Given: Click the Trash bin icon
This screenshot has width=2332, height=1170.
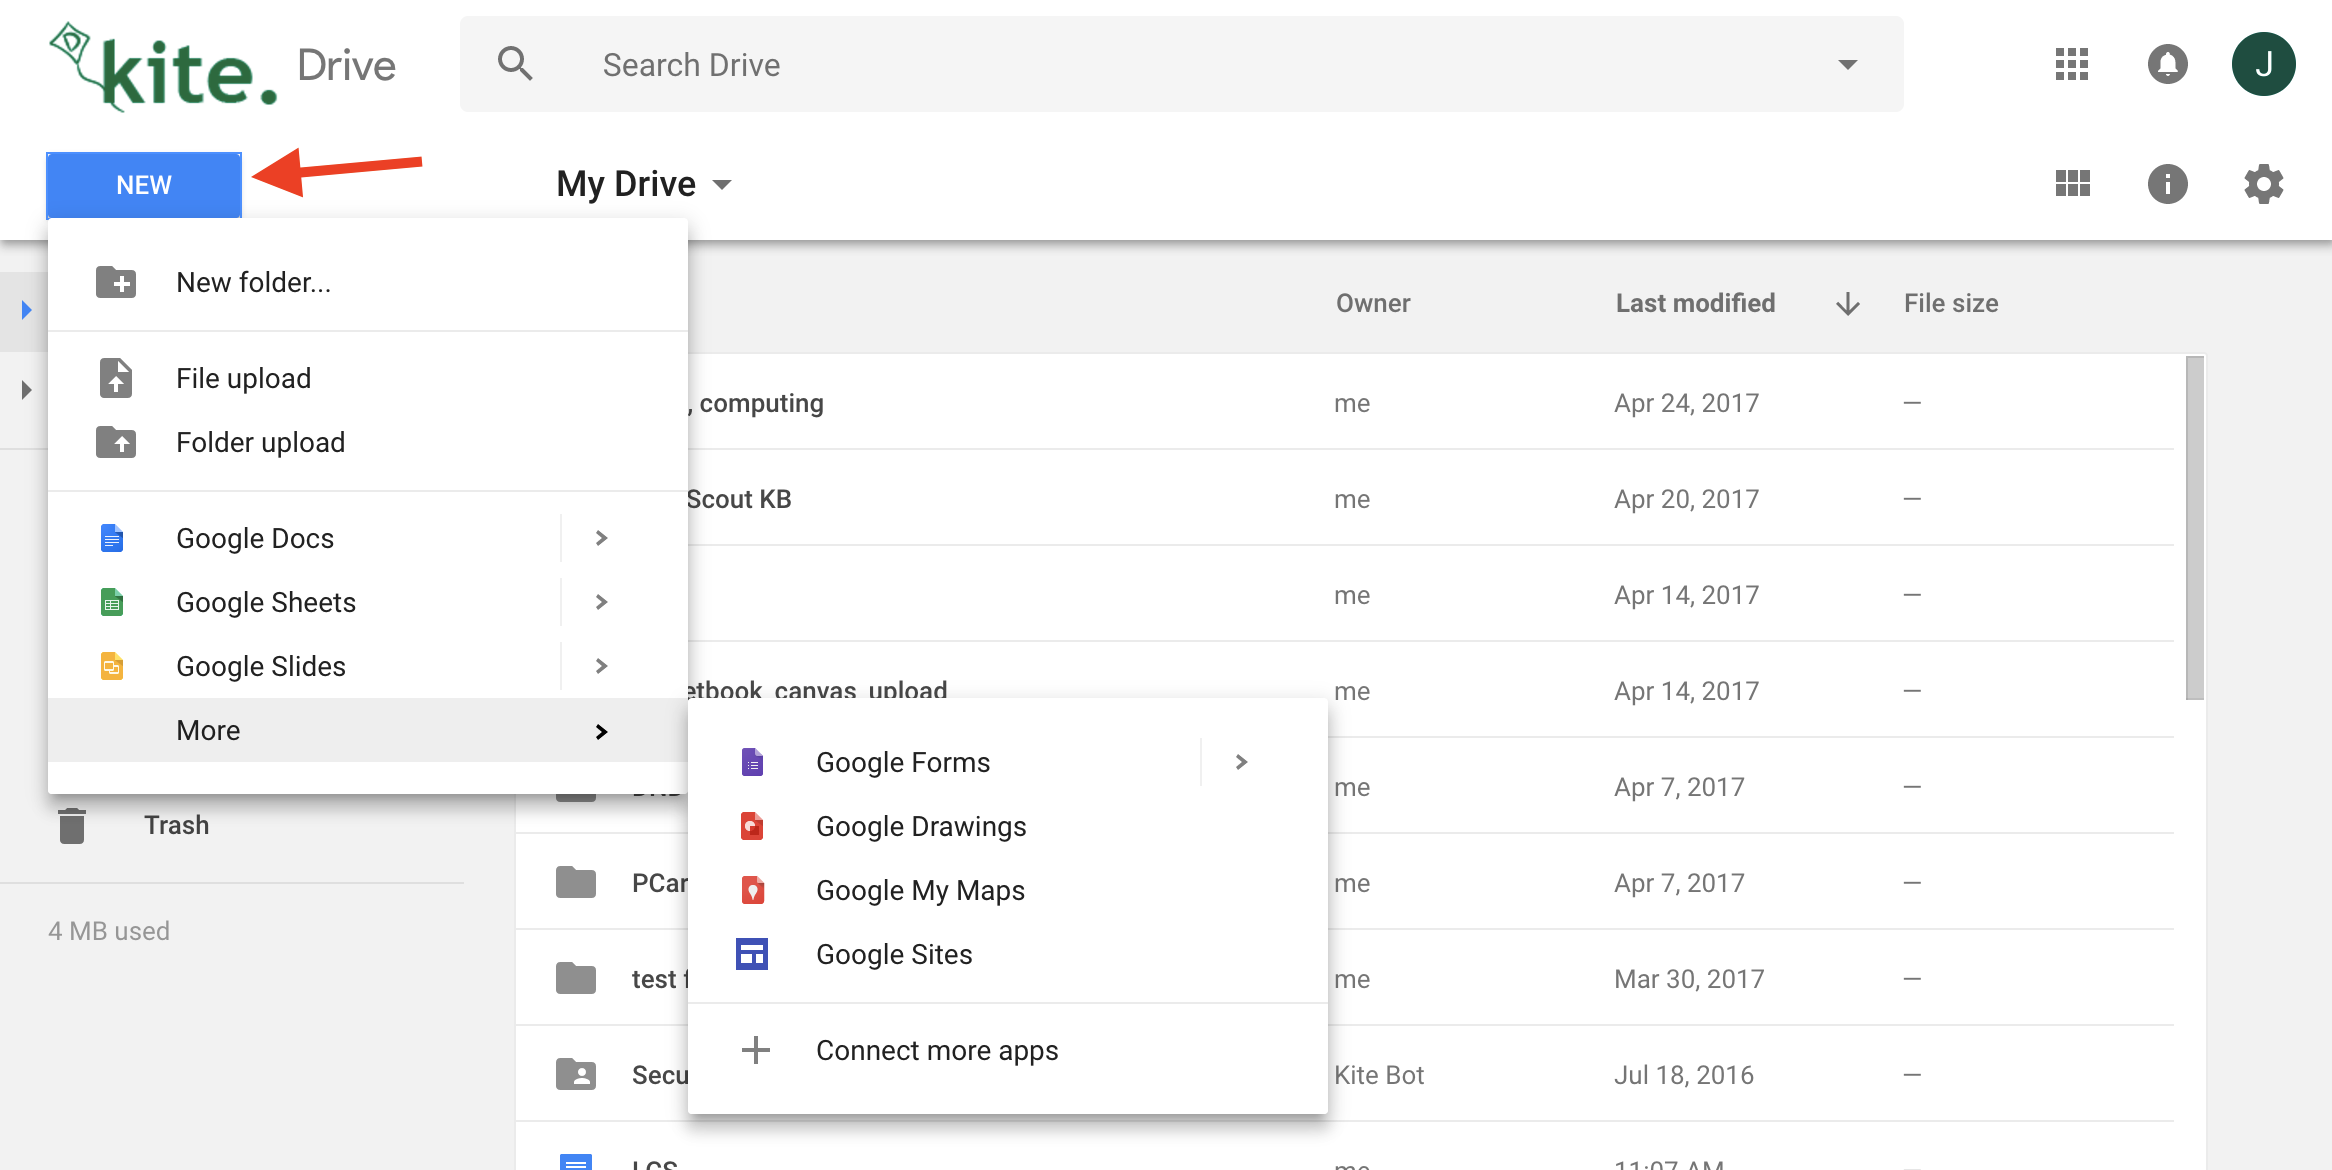Looking at the screenshot, I should (x=72, y=826).
